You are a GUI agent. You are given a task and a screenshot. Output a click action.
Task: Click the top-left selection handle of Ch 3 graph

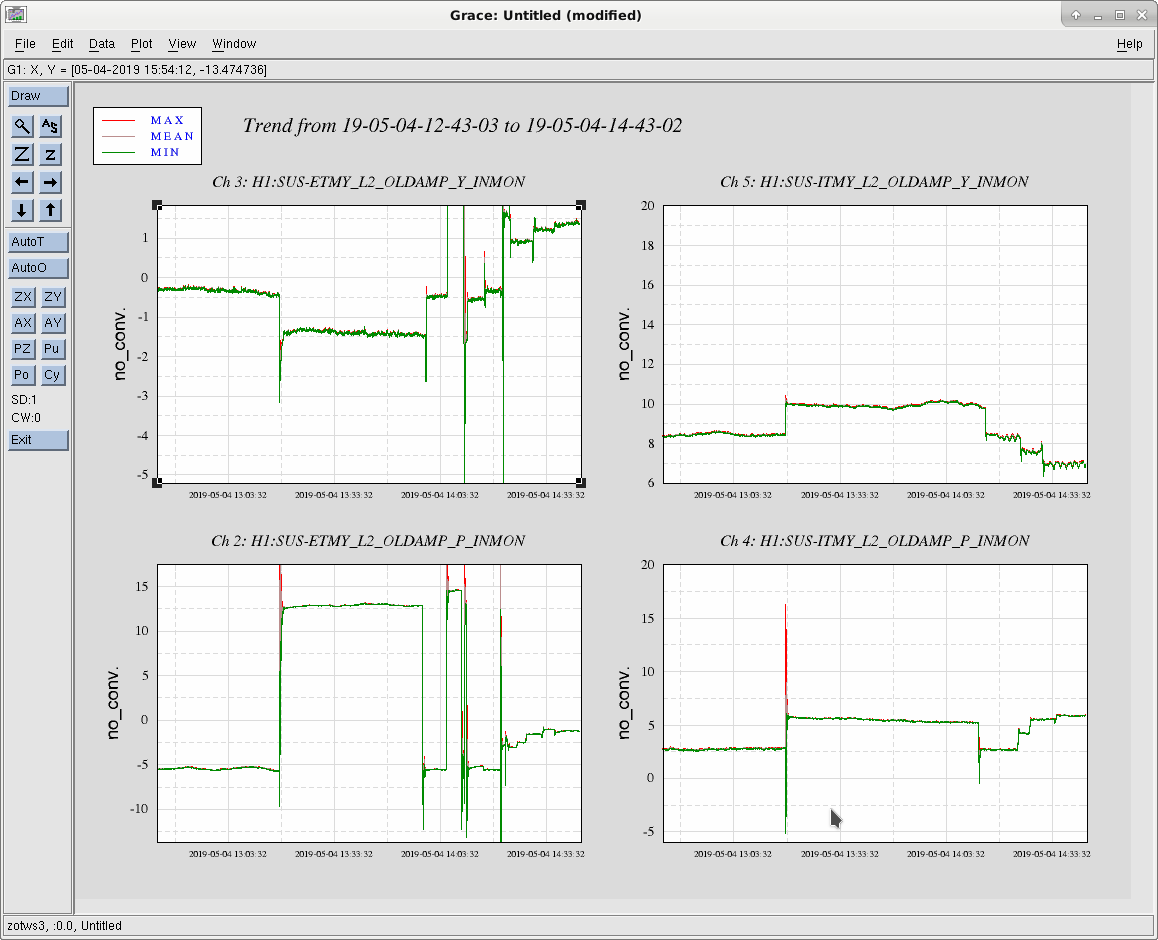[x=157, y=205]
